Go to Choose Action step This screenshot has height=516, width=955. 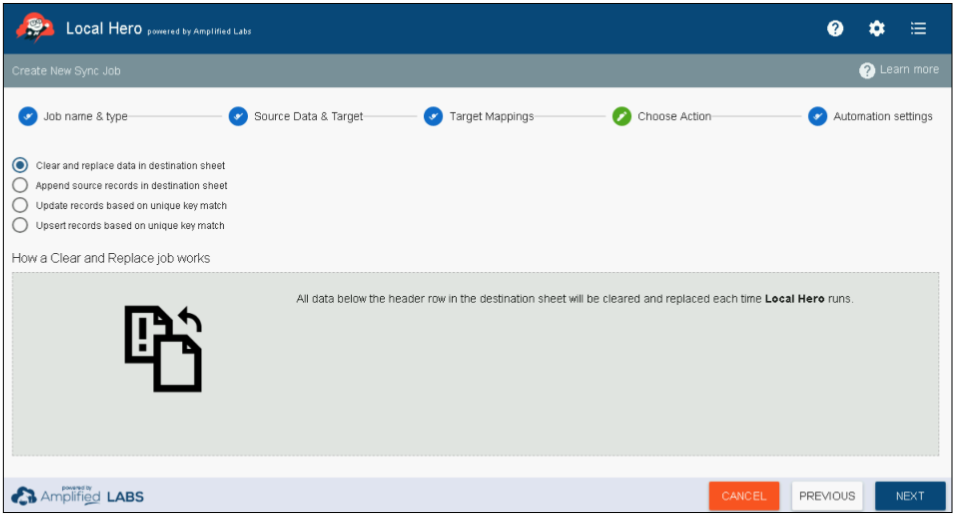coord(674,116)
